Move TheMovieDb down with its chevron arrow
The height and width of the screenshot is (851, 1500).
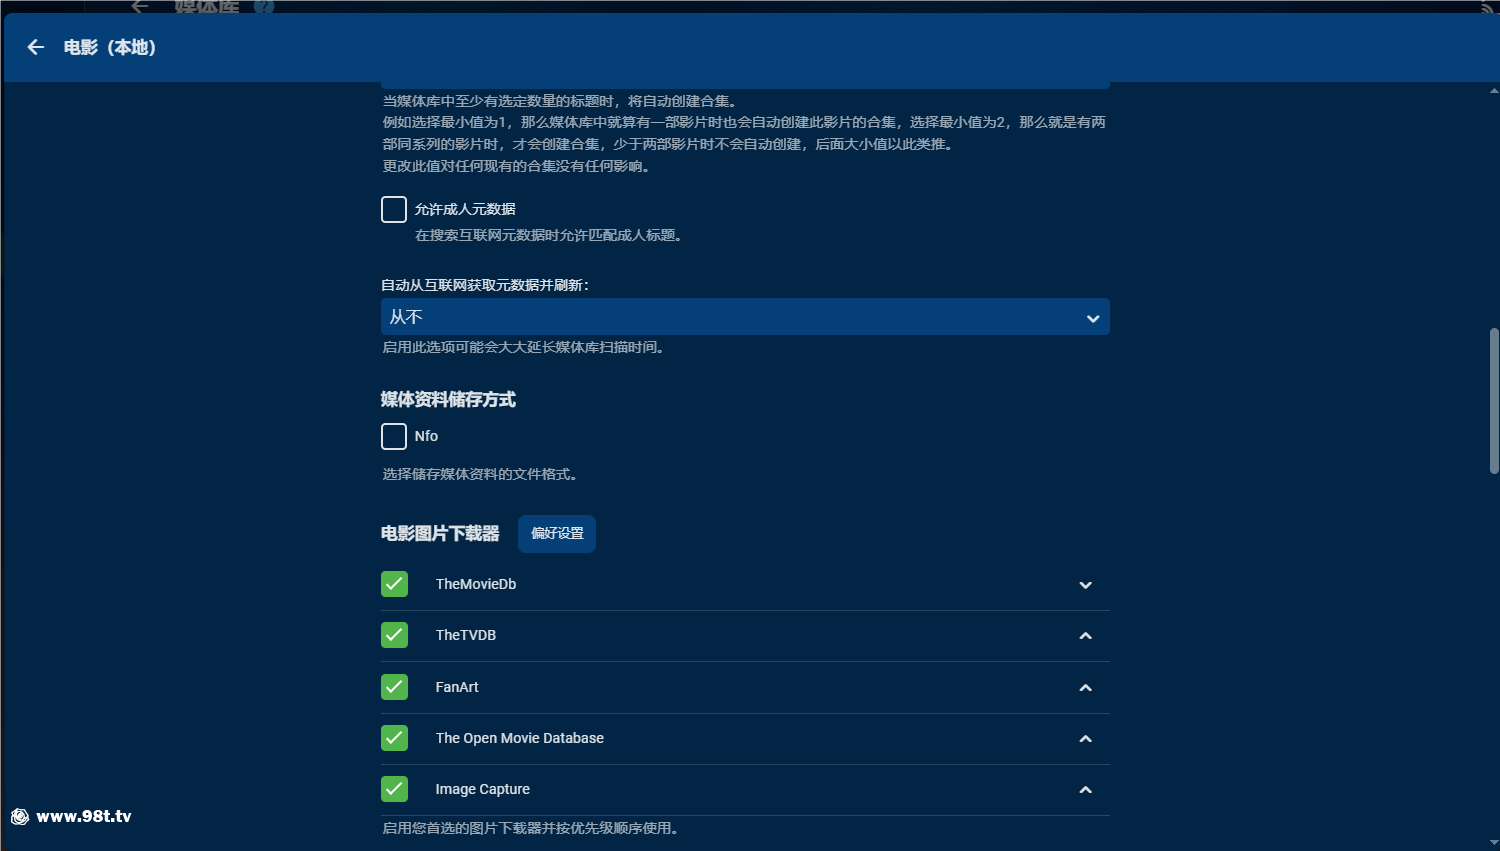click(1085, 585)
